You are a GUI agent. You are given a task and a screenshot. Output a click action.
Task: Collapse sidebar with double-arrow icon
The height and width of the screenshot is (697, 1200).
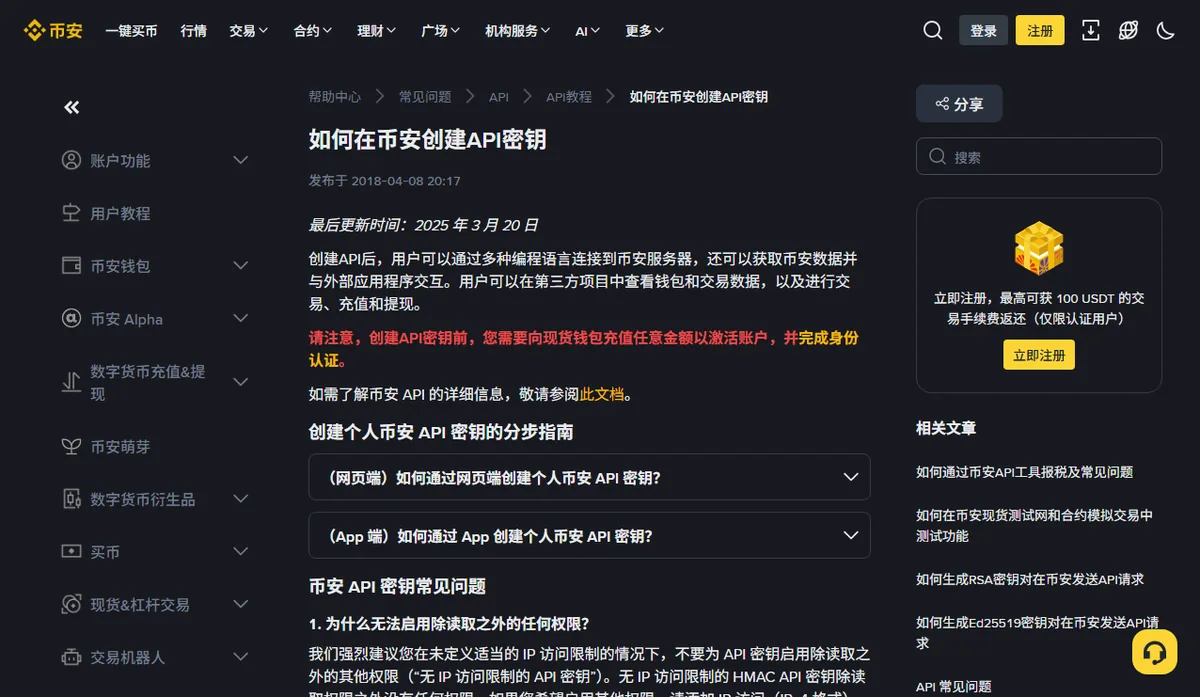coord(71,107)
